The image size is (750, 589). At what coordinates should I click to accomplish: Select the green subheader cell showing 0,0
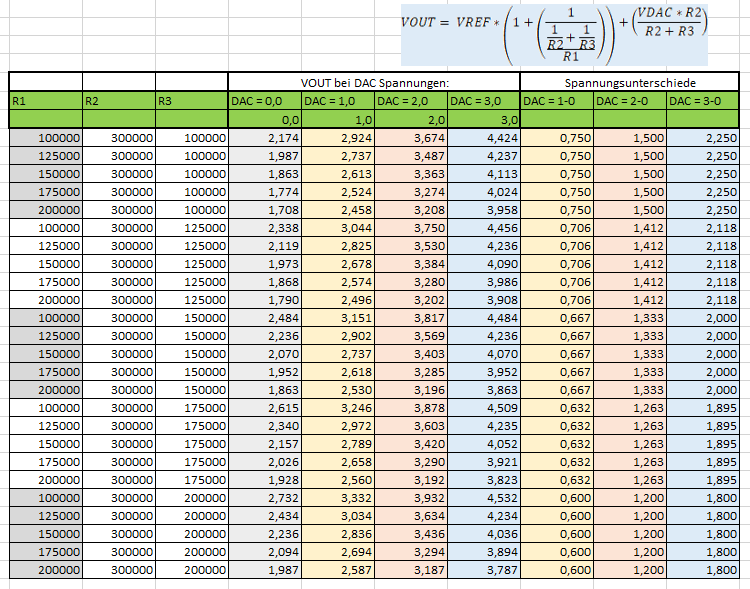pyautogui.click(x=265, y=119)
